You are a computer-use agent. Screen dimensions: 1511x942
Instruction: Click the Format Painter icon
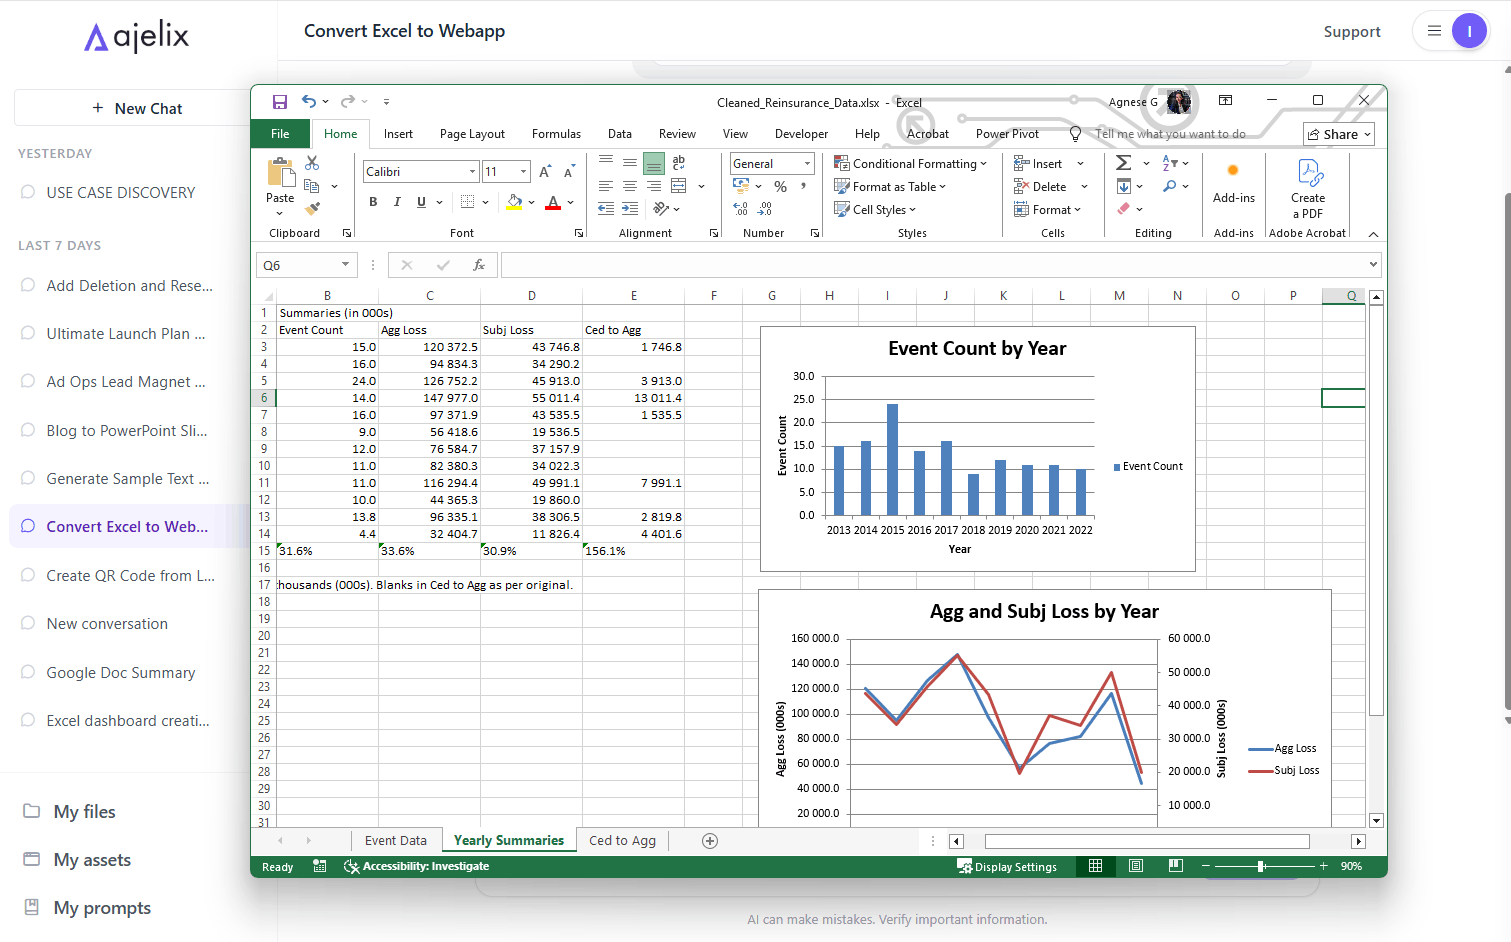point(311,209)
